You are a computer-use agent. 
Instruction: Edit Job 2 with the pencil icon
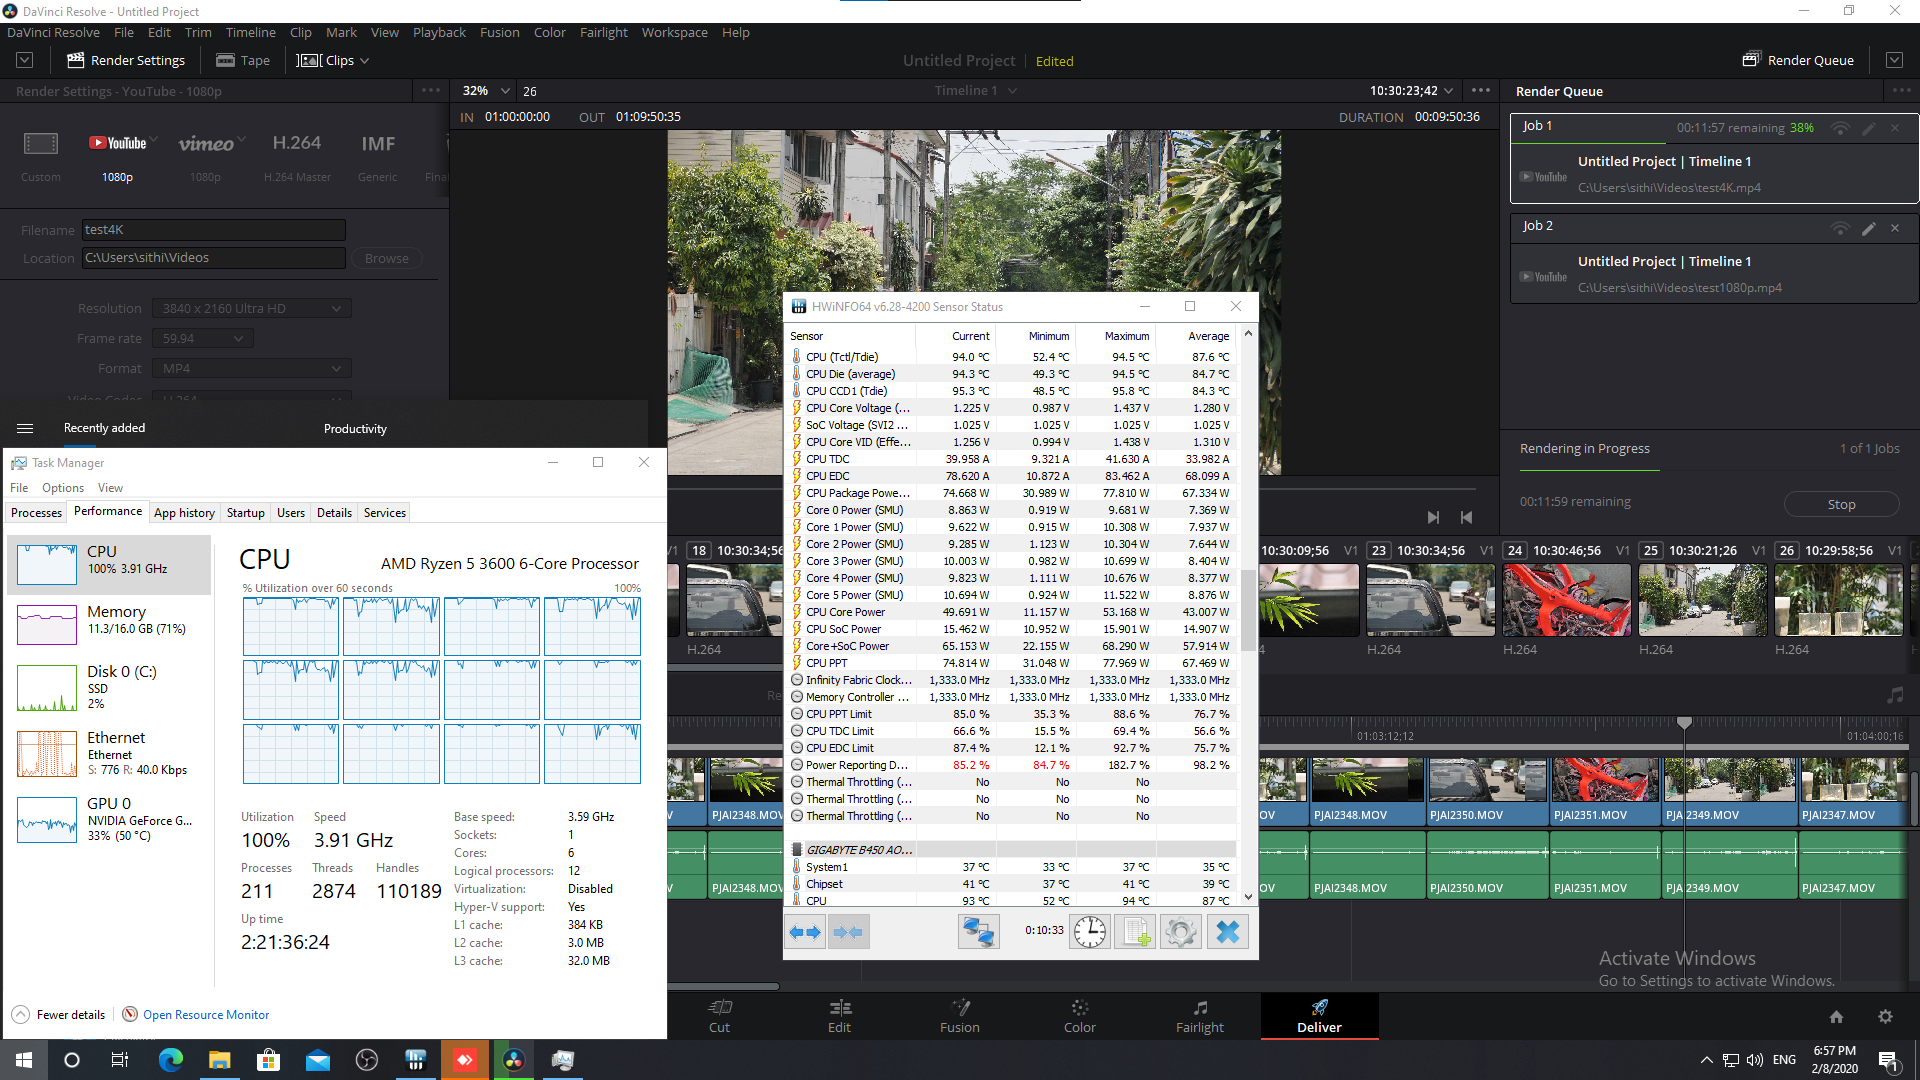[1868, 228]
